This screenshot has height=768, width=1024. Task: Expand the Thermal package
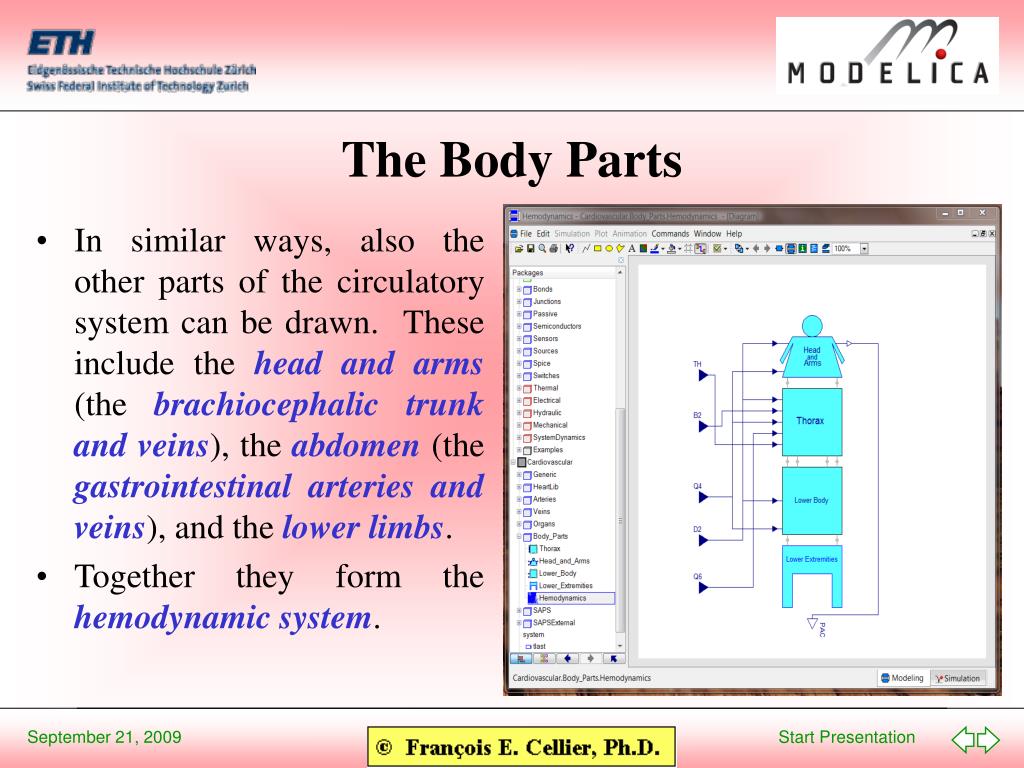519,388
